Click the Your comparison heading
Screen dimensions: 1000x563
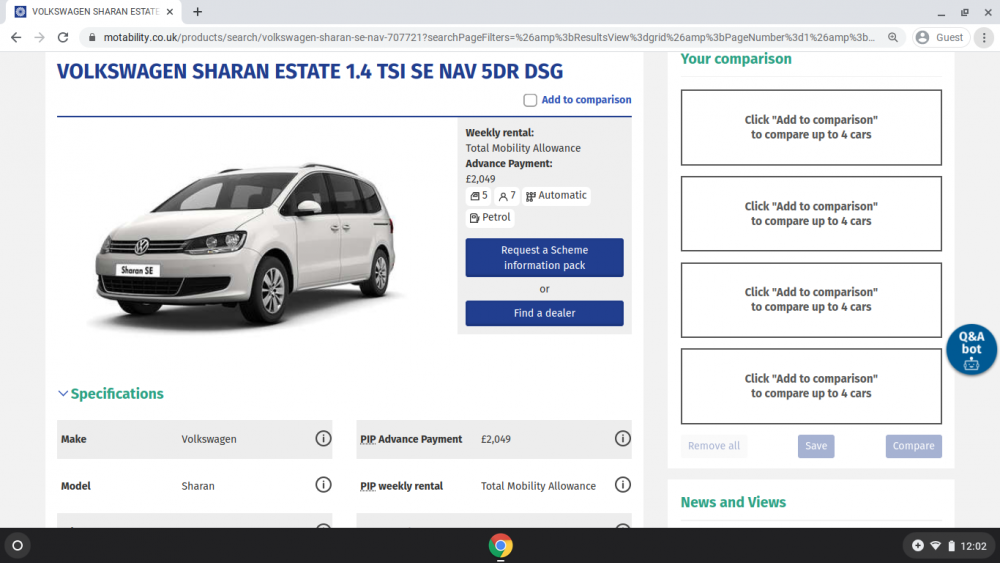point(736,59)
